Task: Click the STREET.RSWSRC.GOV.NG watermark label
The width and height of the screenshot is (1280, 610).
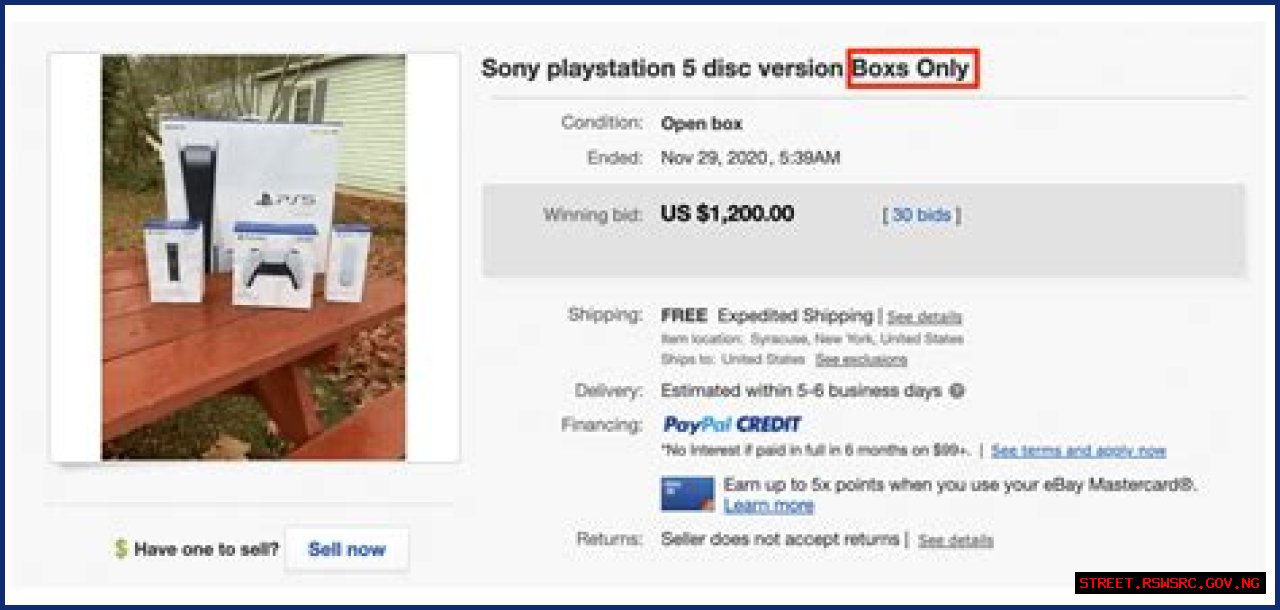Action: pos(1170,583)
